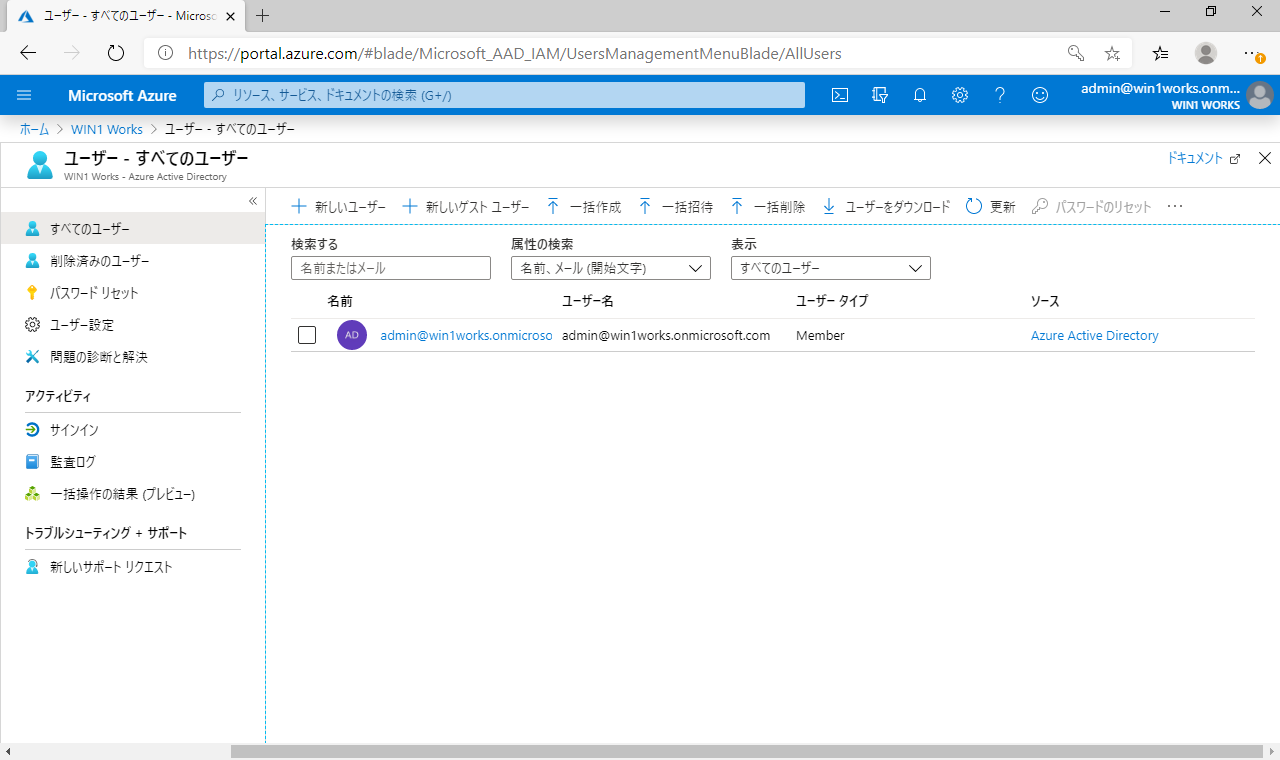This screenshot has width=1280, height=760.
Task: Click the WIN1 Works breadcrumb link
Action: (x=107, y=129)
